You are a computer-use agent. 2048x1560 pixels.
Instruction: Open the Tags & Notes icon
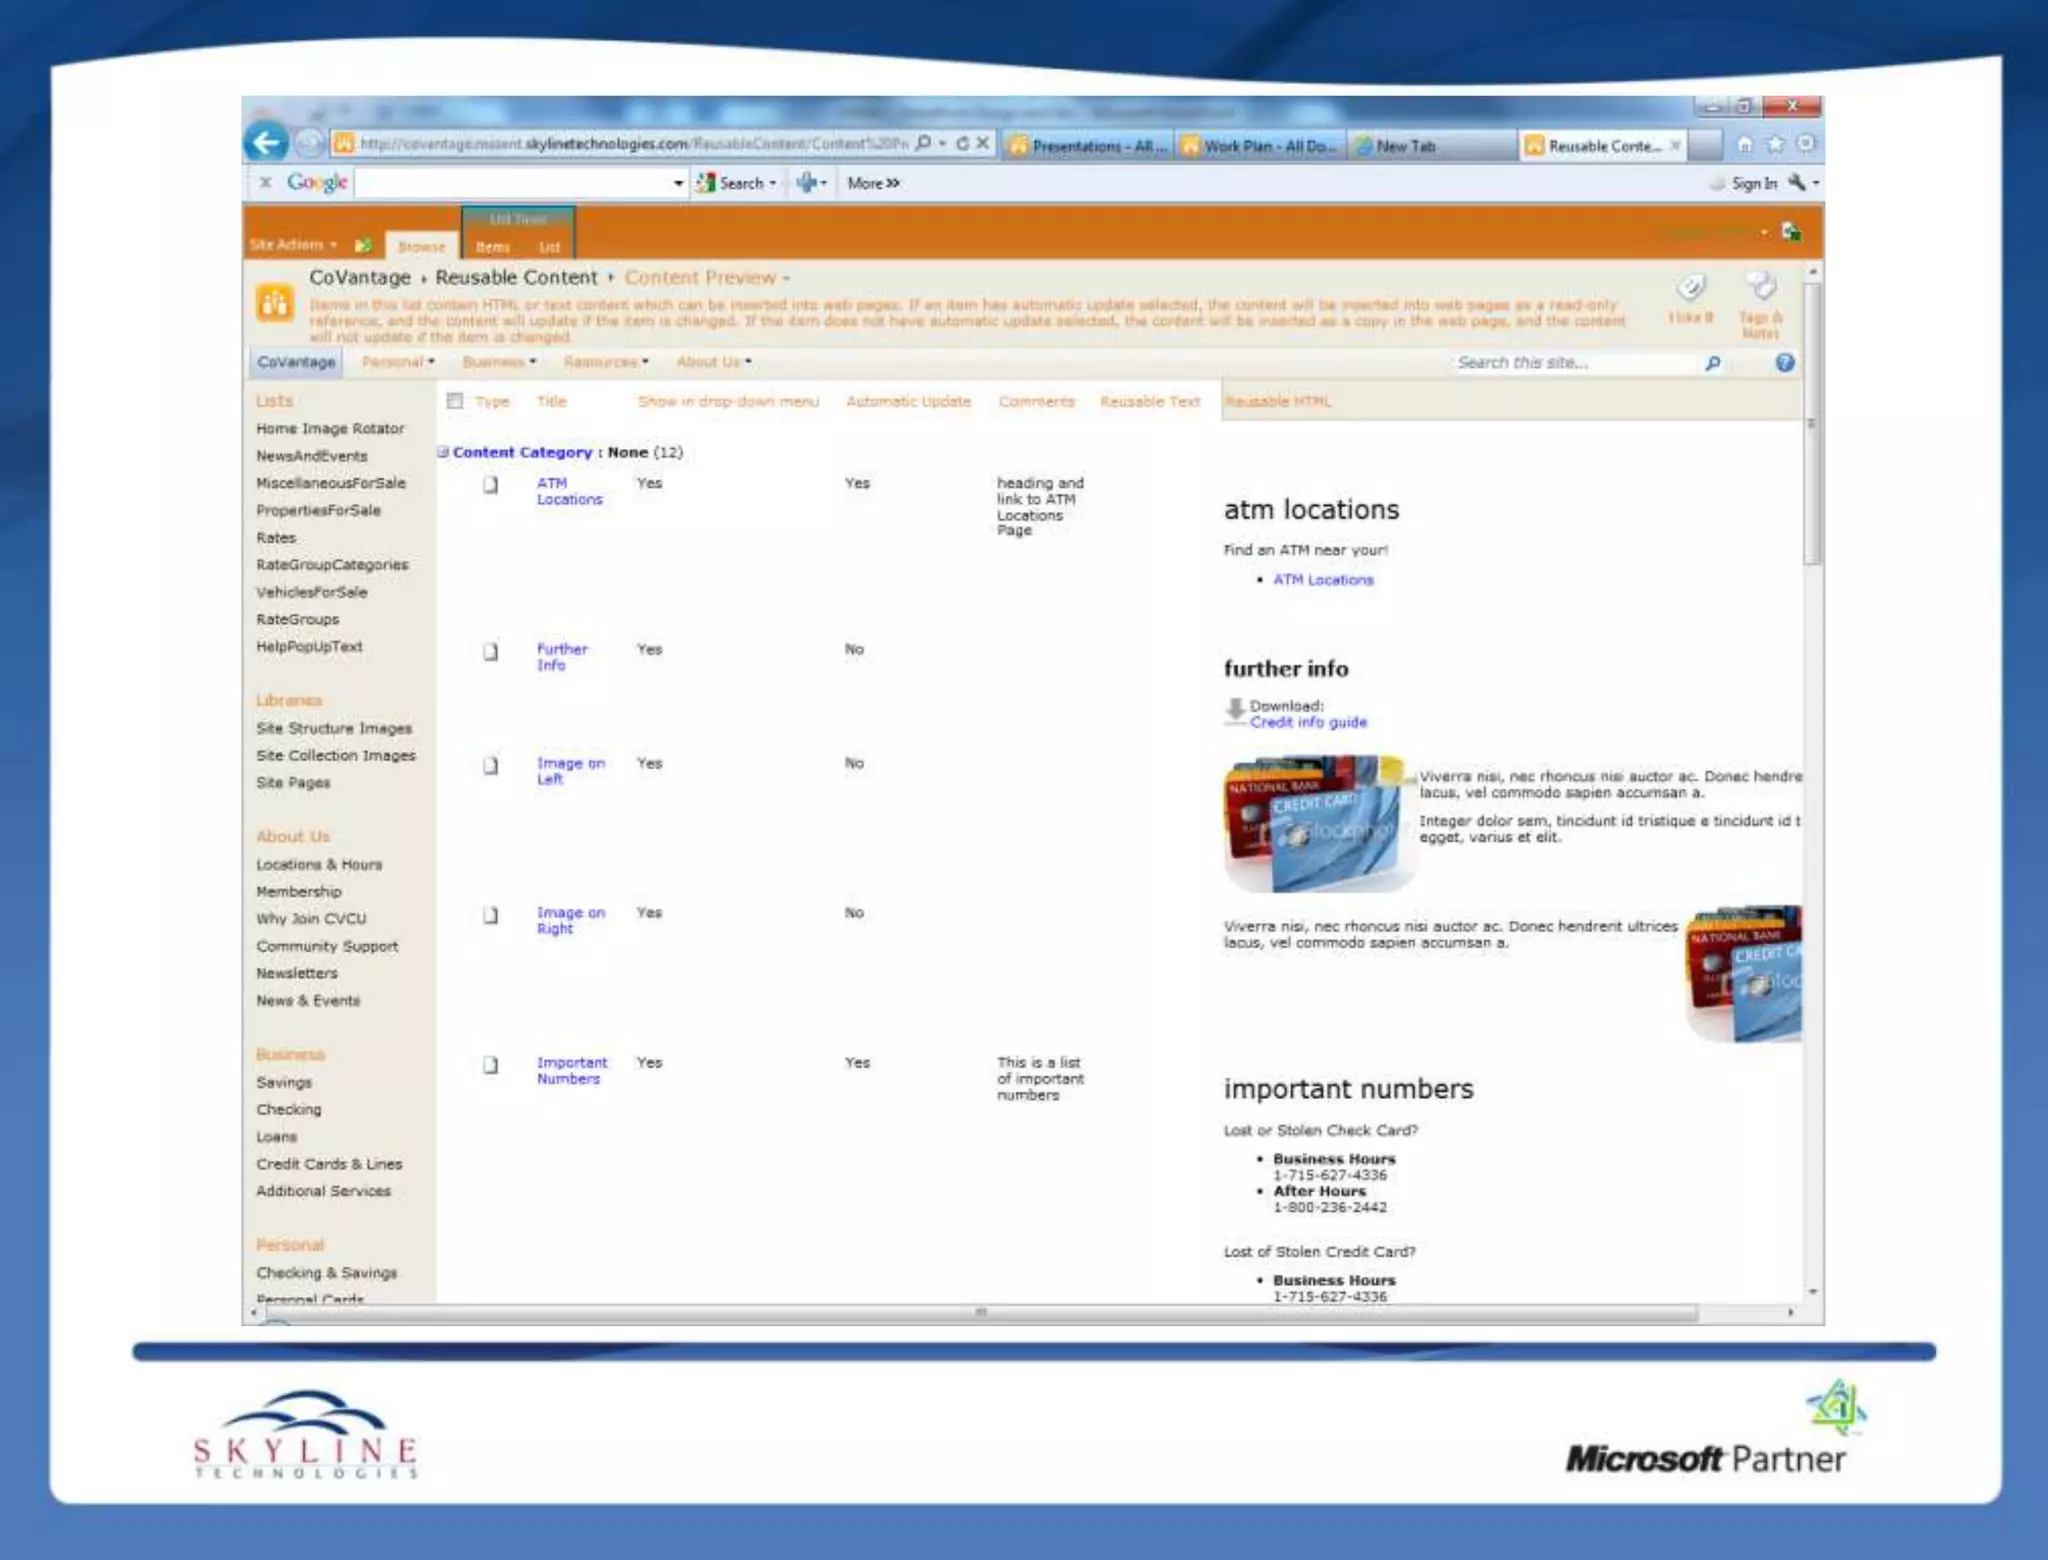(x=1760, y=287)
